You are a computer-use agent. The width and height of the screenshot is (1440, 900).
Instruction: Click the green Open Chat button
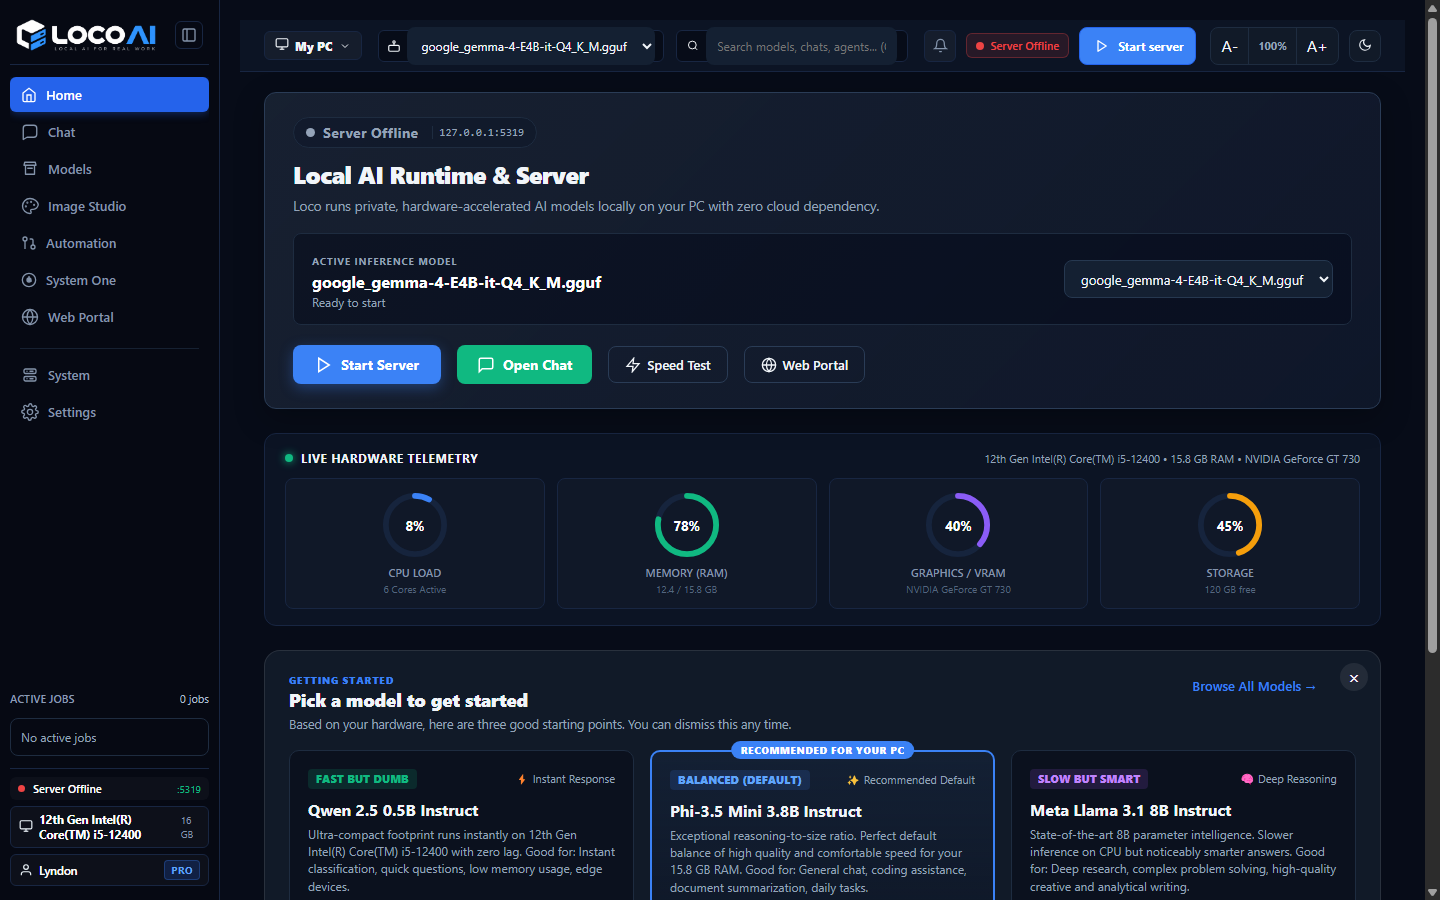coord(524,365)
